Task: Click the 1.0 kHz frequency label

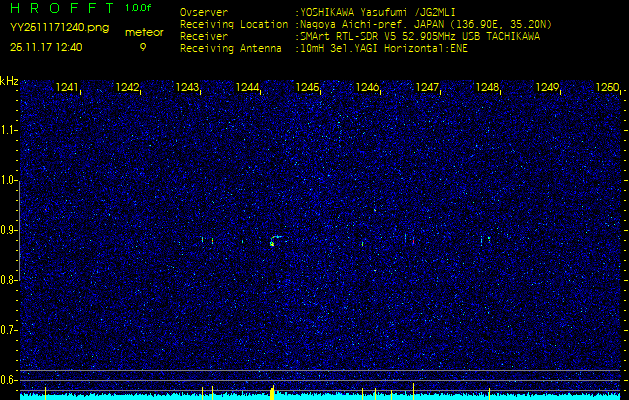Action: click(x=8, y=180)
